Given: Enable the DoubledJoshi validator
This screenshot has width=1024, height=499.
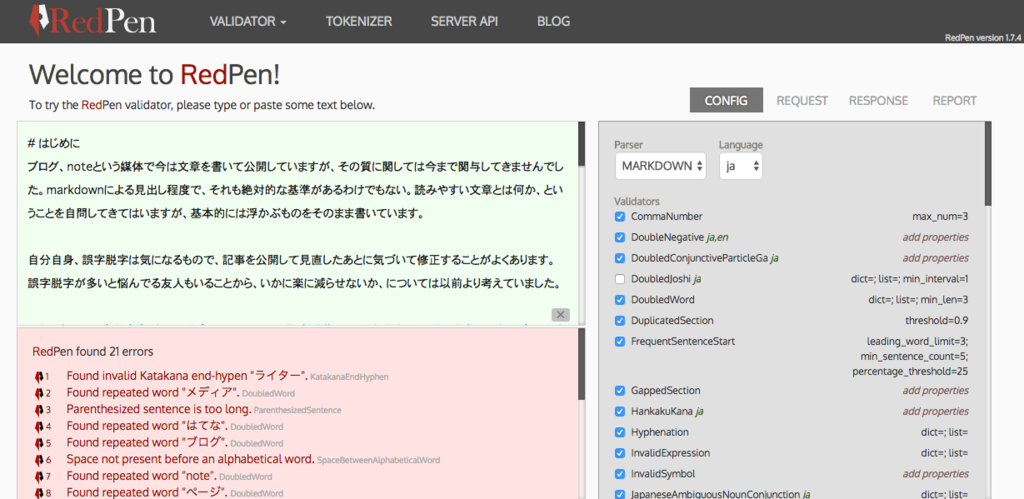Looking at the screenshot, I should pos(620,279).
